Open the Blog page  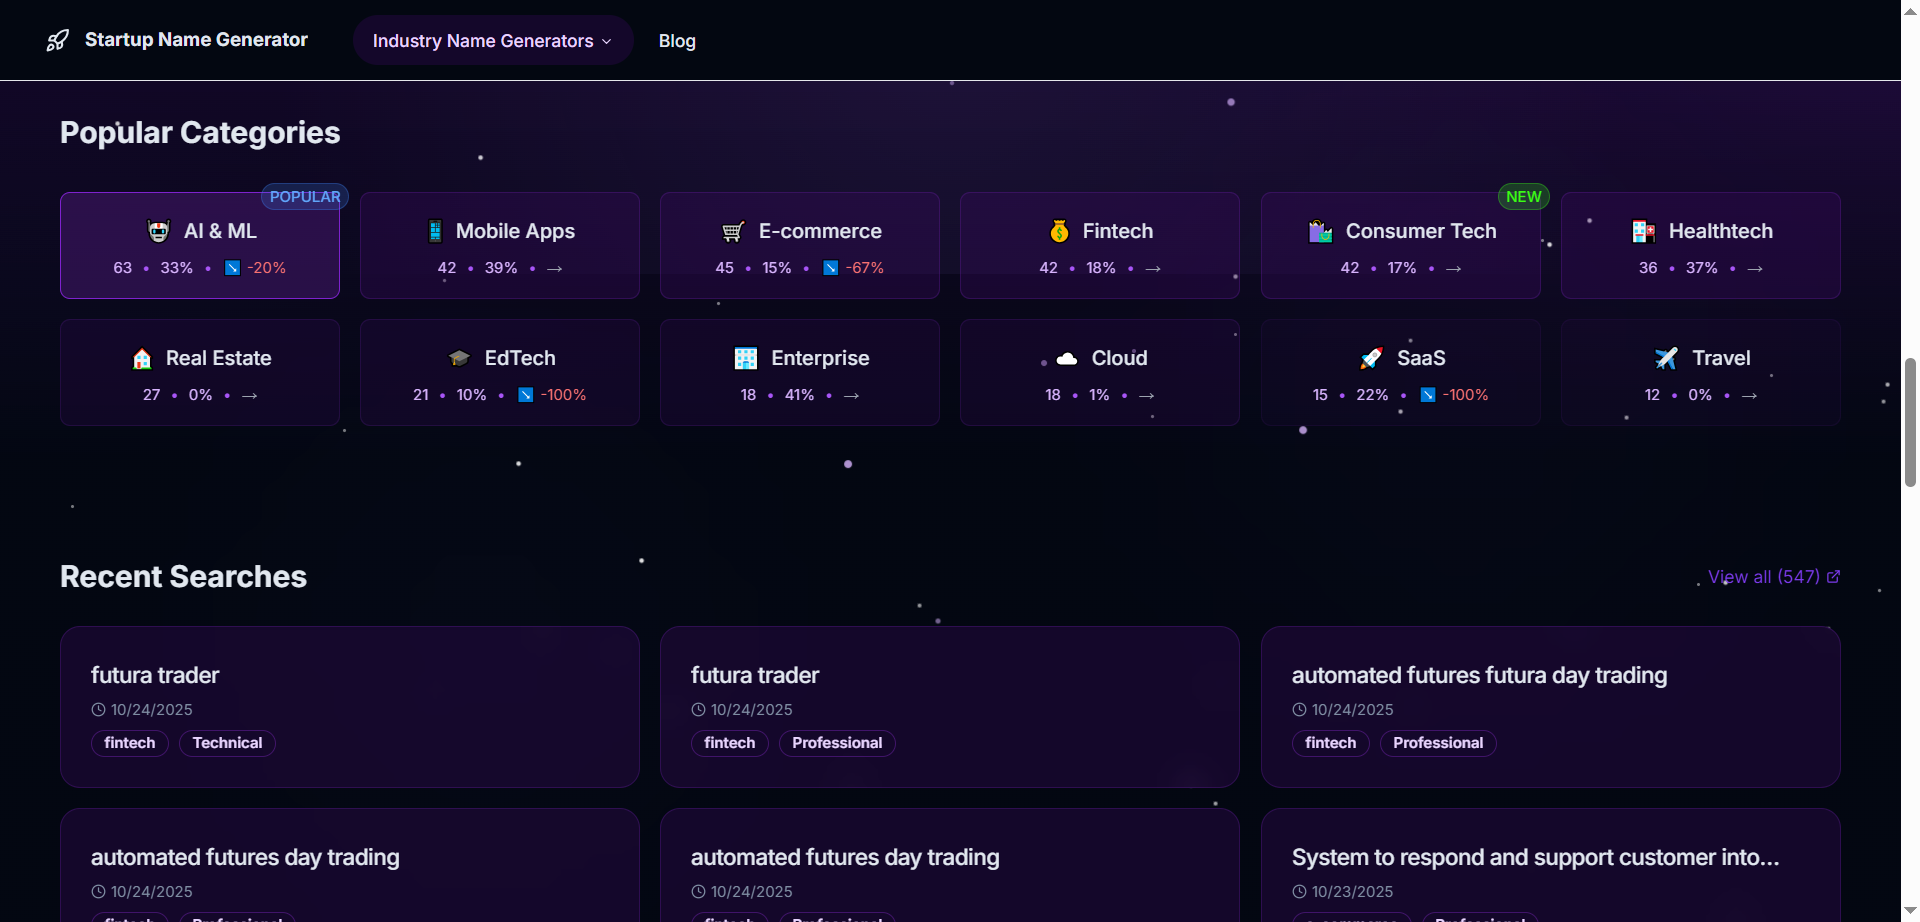677,40
